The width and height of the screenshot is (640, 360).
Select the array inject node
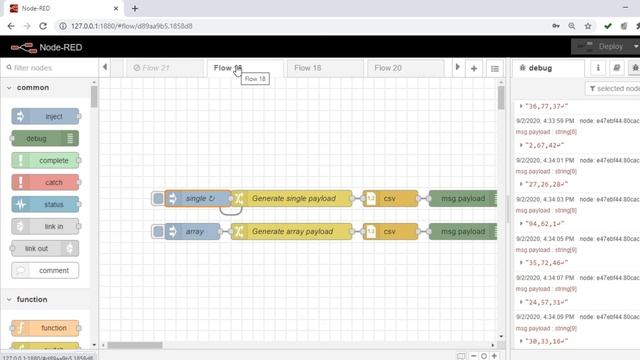[x=193, y=231]
